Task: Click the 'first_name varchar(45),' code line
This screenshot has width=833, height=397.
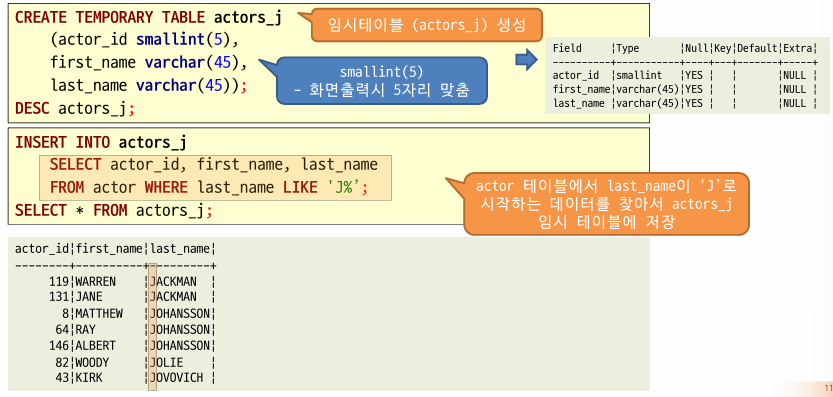Action: click(x=149, y=63)
